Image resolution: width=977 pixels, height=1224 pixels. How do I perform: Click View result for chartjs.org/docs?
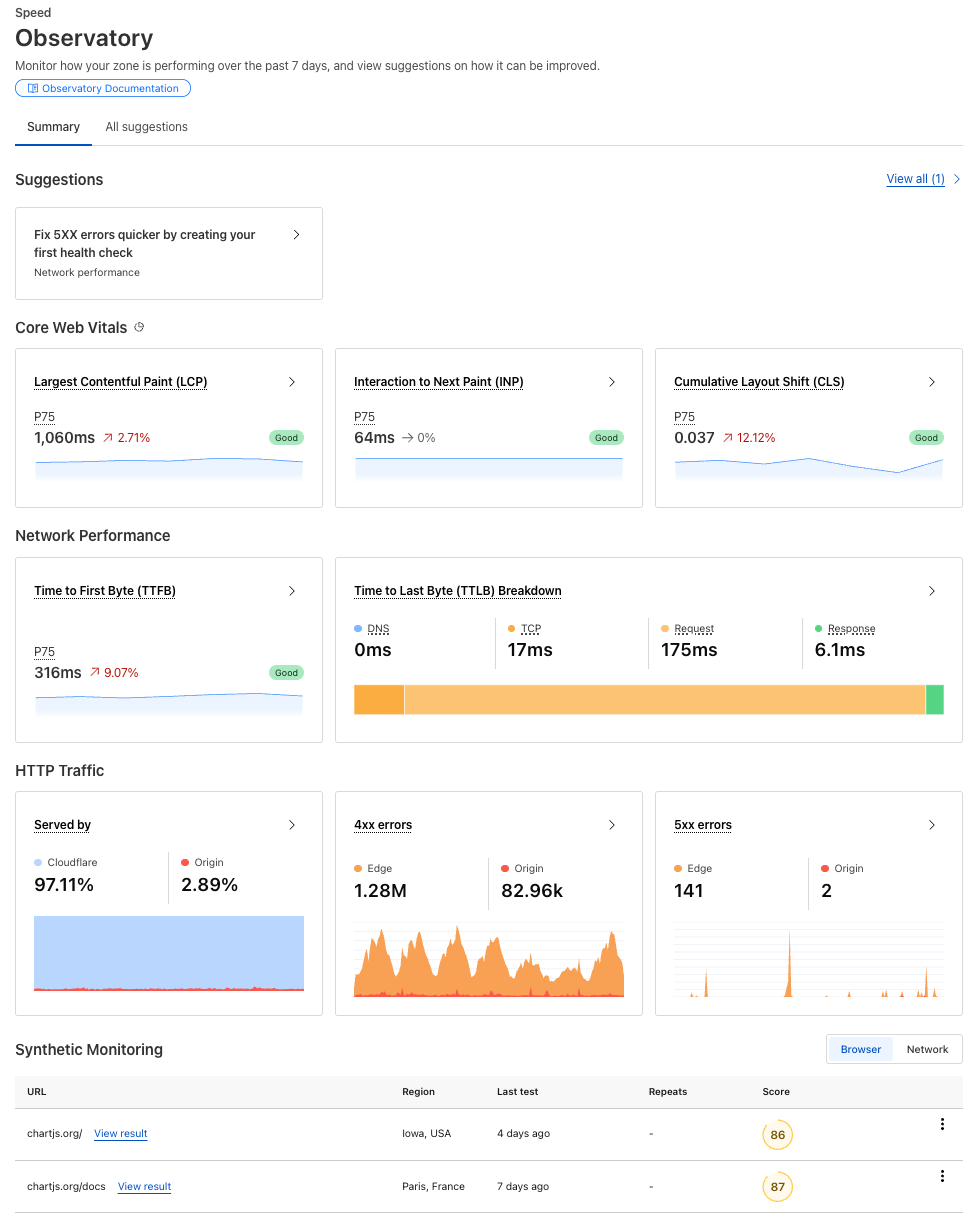click(x=144, y=1186)
